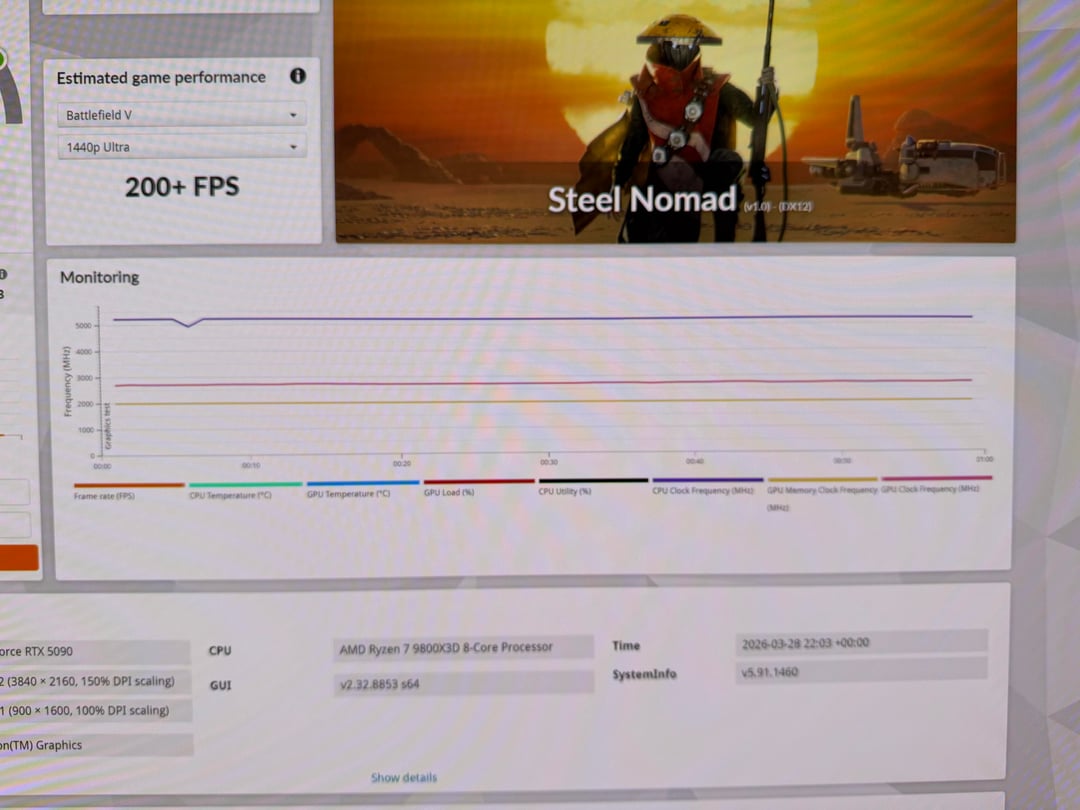Hide the CPU Utility (%) graph line
This screenshot has height=810, width=1080.
click(565, 491)
